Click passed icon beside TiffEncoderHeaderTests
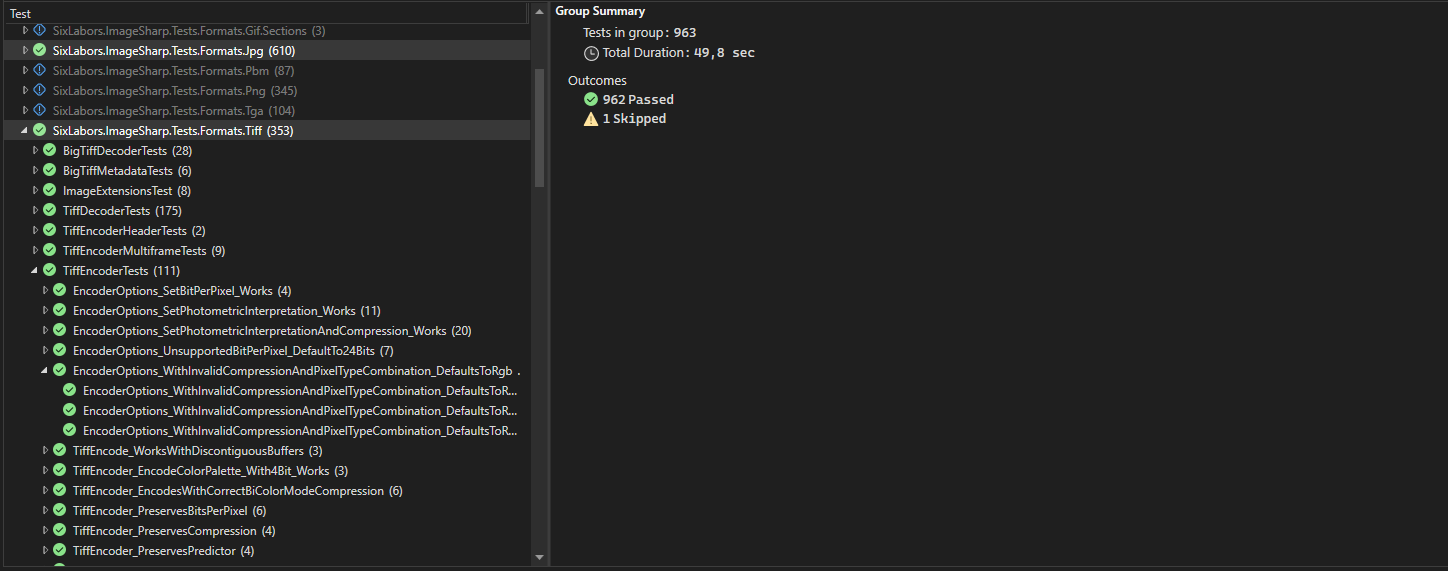This screenshot has height=571, width=1448. click(x=50, y=230)
